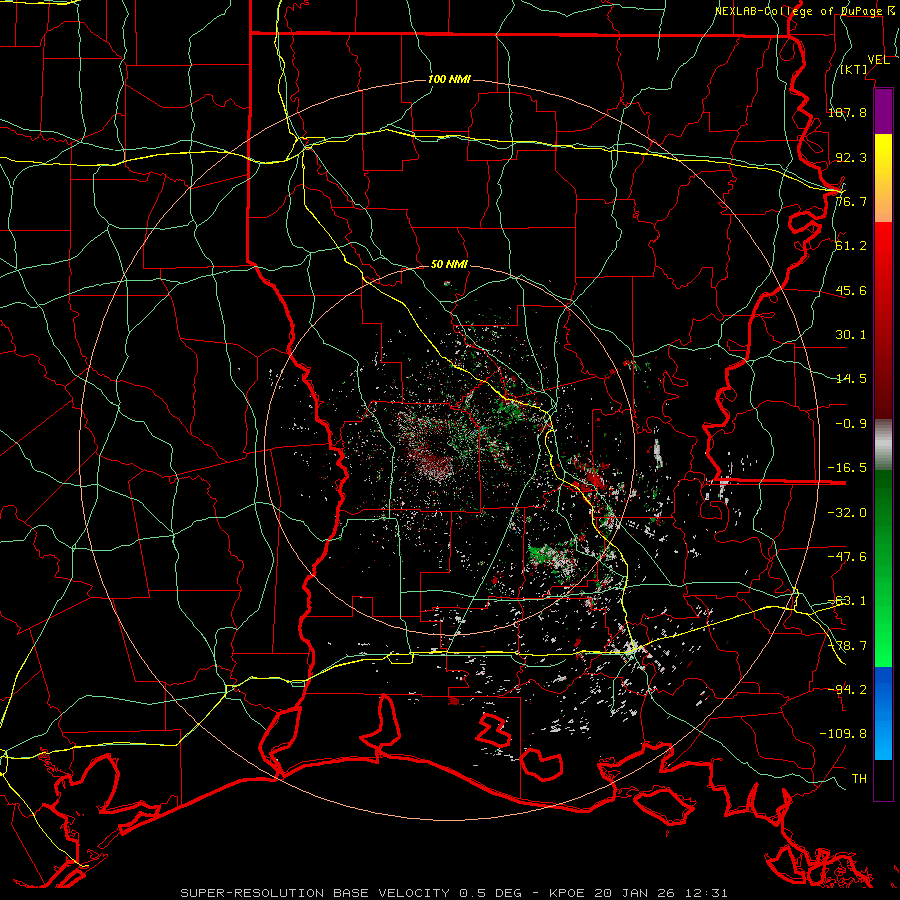Viewport: 900px width, 900px height.
Task: Click the Super-Resolution Base Velocity footer caption
Action: pos(454,893)
